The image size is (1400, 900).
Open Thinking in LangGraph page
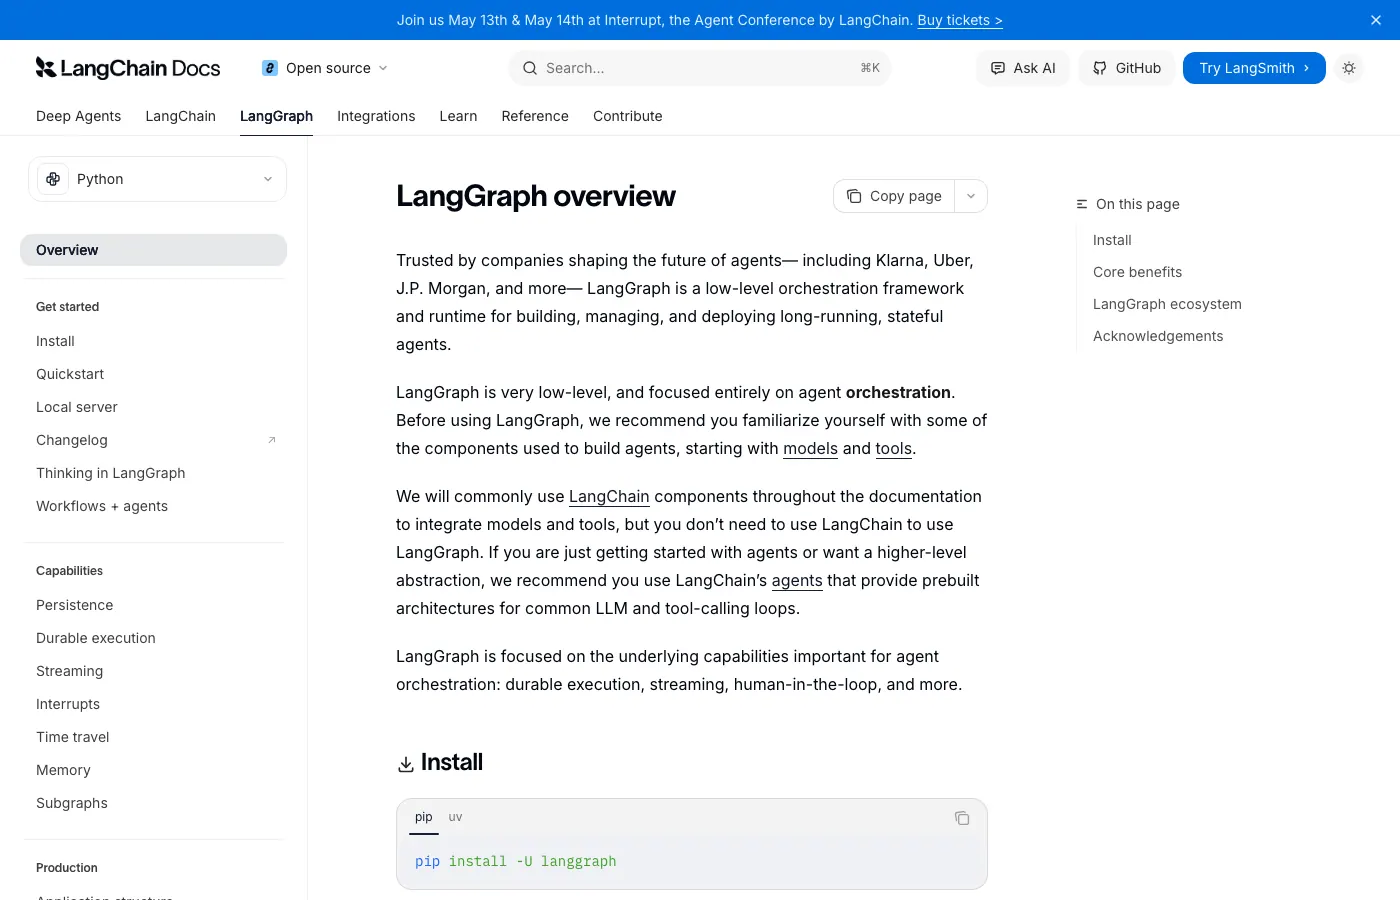pos(111,473)
